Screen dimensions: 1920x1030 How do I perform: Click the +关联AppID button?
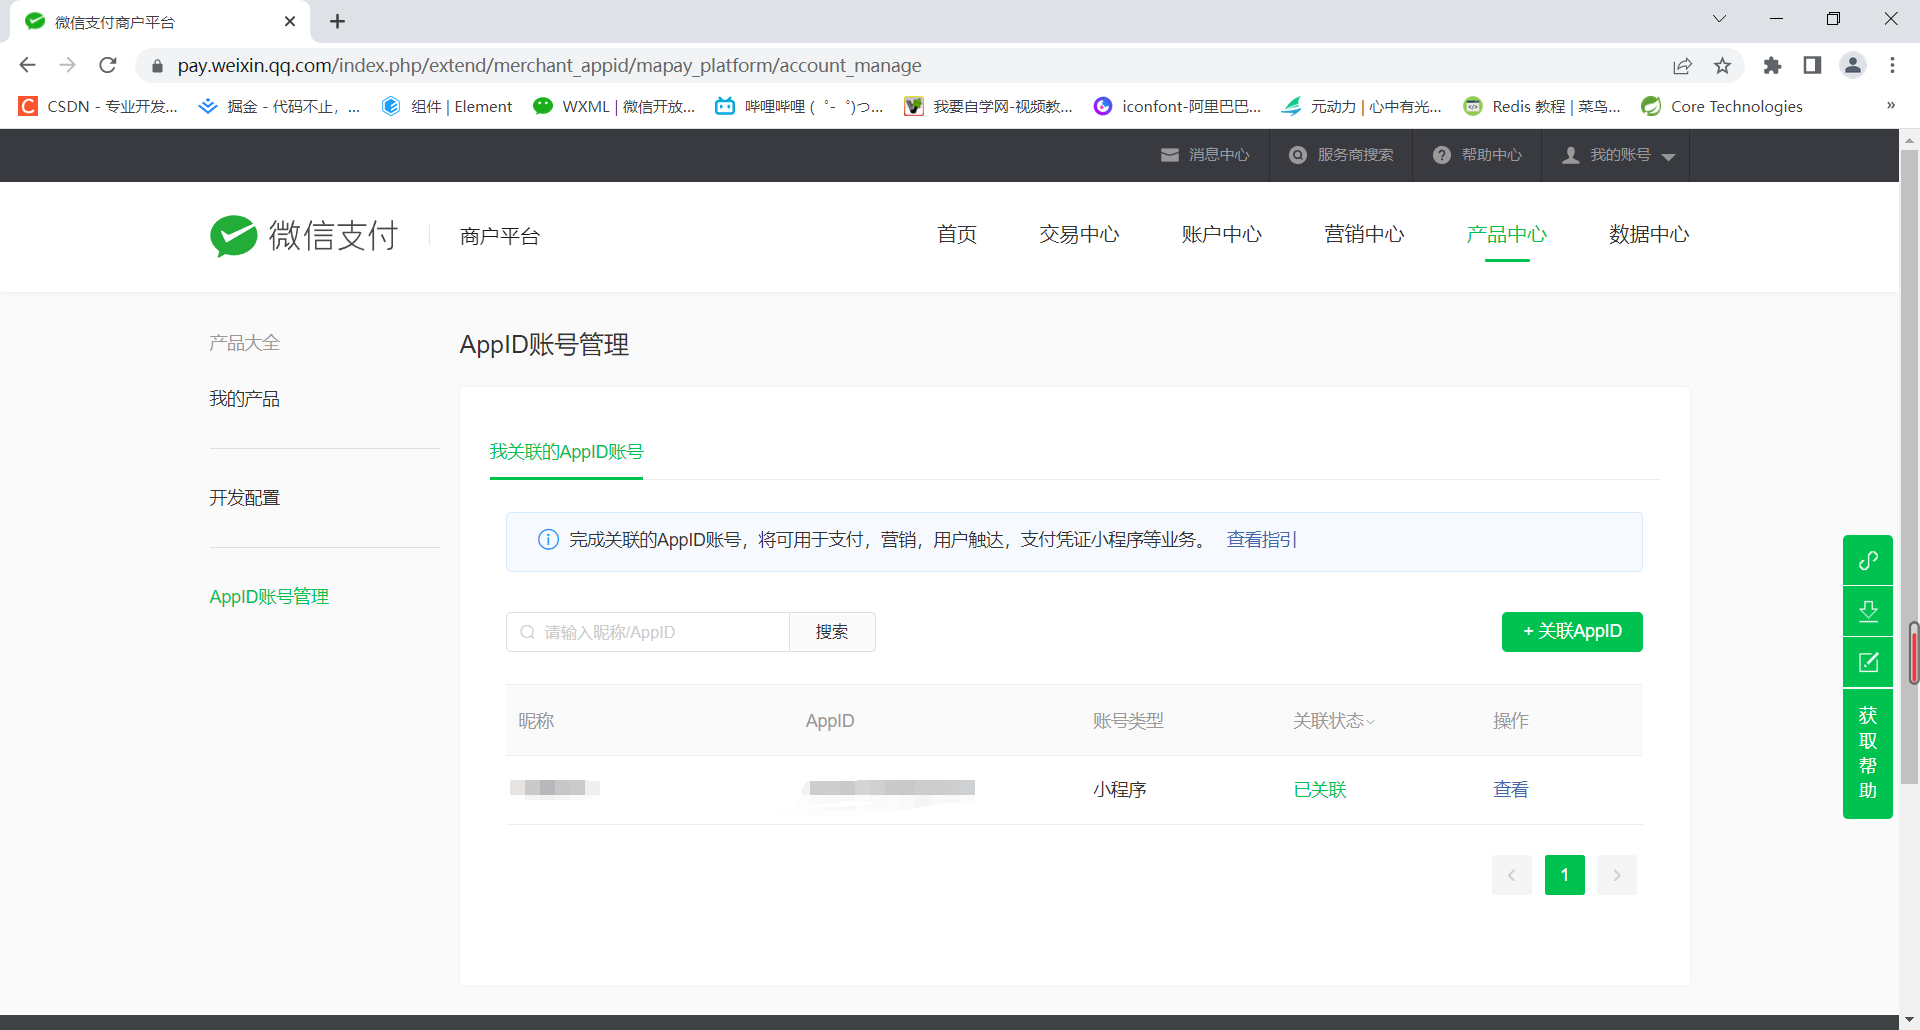(x=1572, y=632)
